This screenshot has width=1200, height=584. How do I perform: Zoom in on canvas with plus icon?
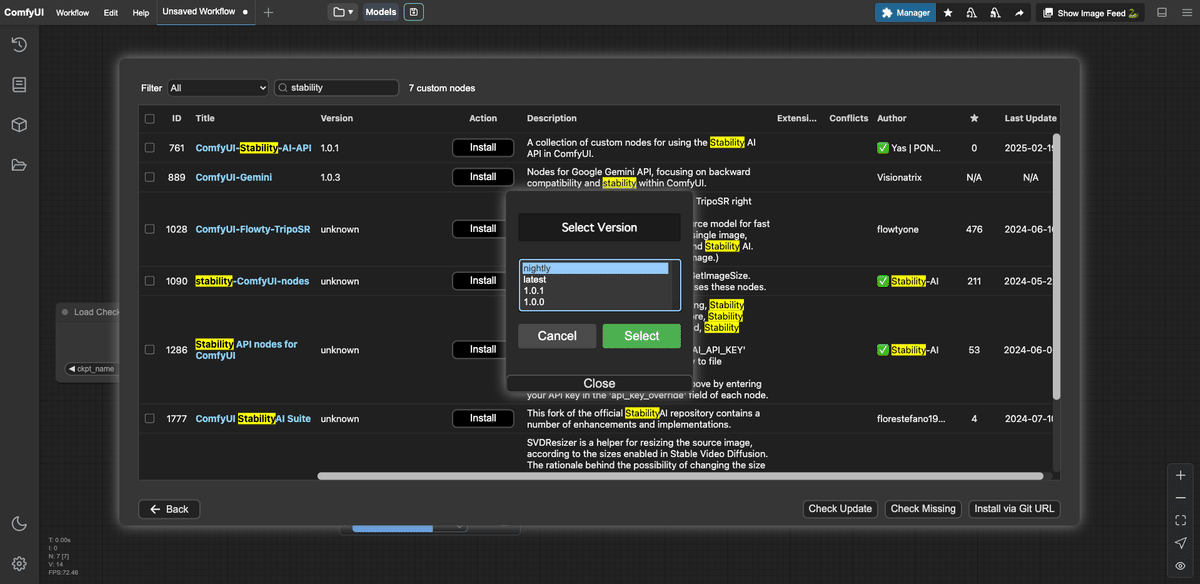(x=1181, y=476)
